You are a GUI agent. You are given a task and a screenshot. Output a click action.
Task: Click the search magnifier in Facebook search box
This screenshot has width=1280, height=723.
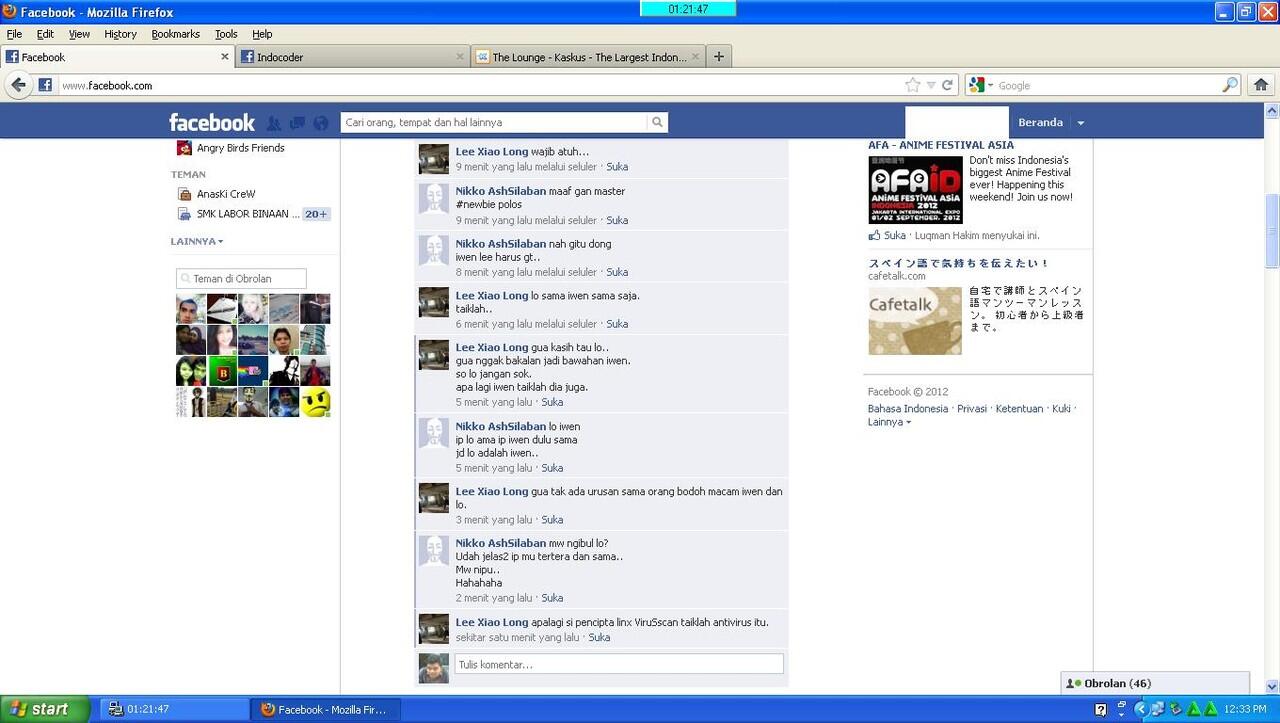pos(657,122)
